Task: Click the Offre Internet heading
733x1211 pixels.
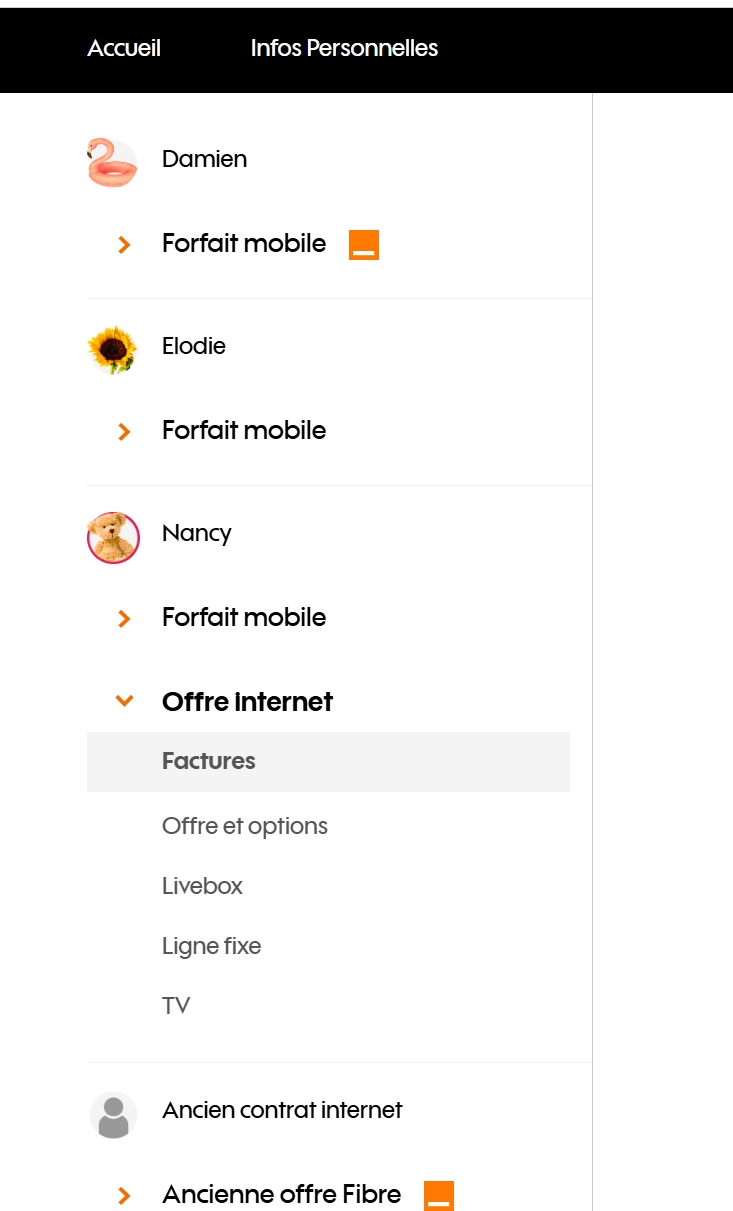Action: tap(247, 702)
